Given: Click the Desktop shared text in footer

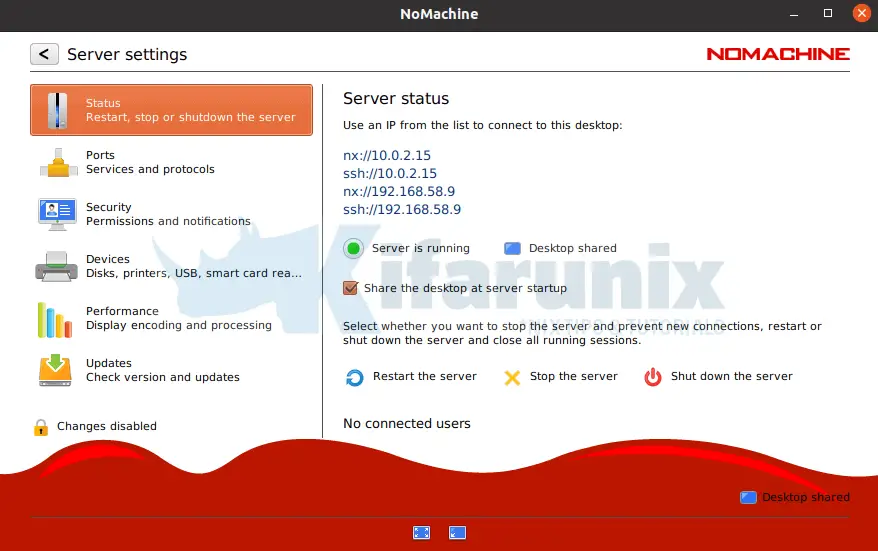Looking at the screenshot, I should (806, 497).
